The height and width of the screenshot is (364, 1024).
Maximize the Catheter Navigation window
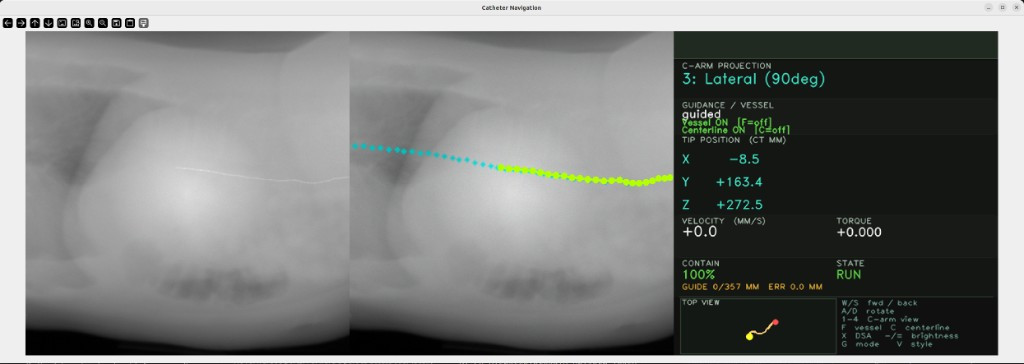click(1002, 8)
